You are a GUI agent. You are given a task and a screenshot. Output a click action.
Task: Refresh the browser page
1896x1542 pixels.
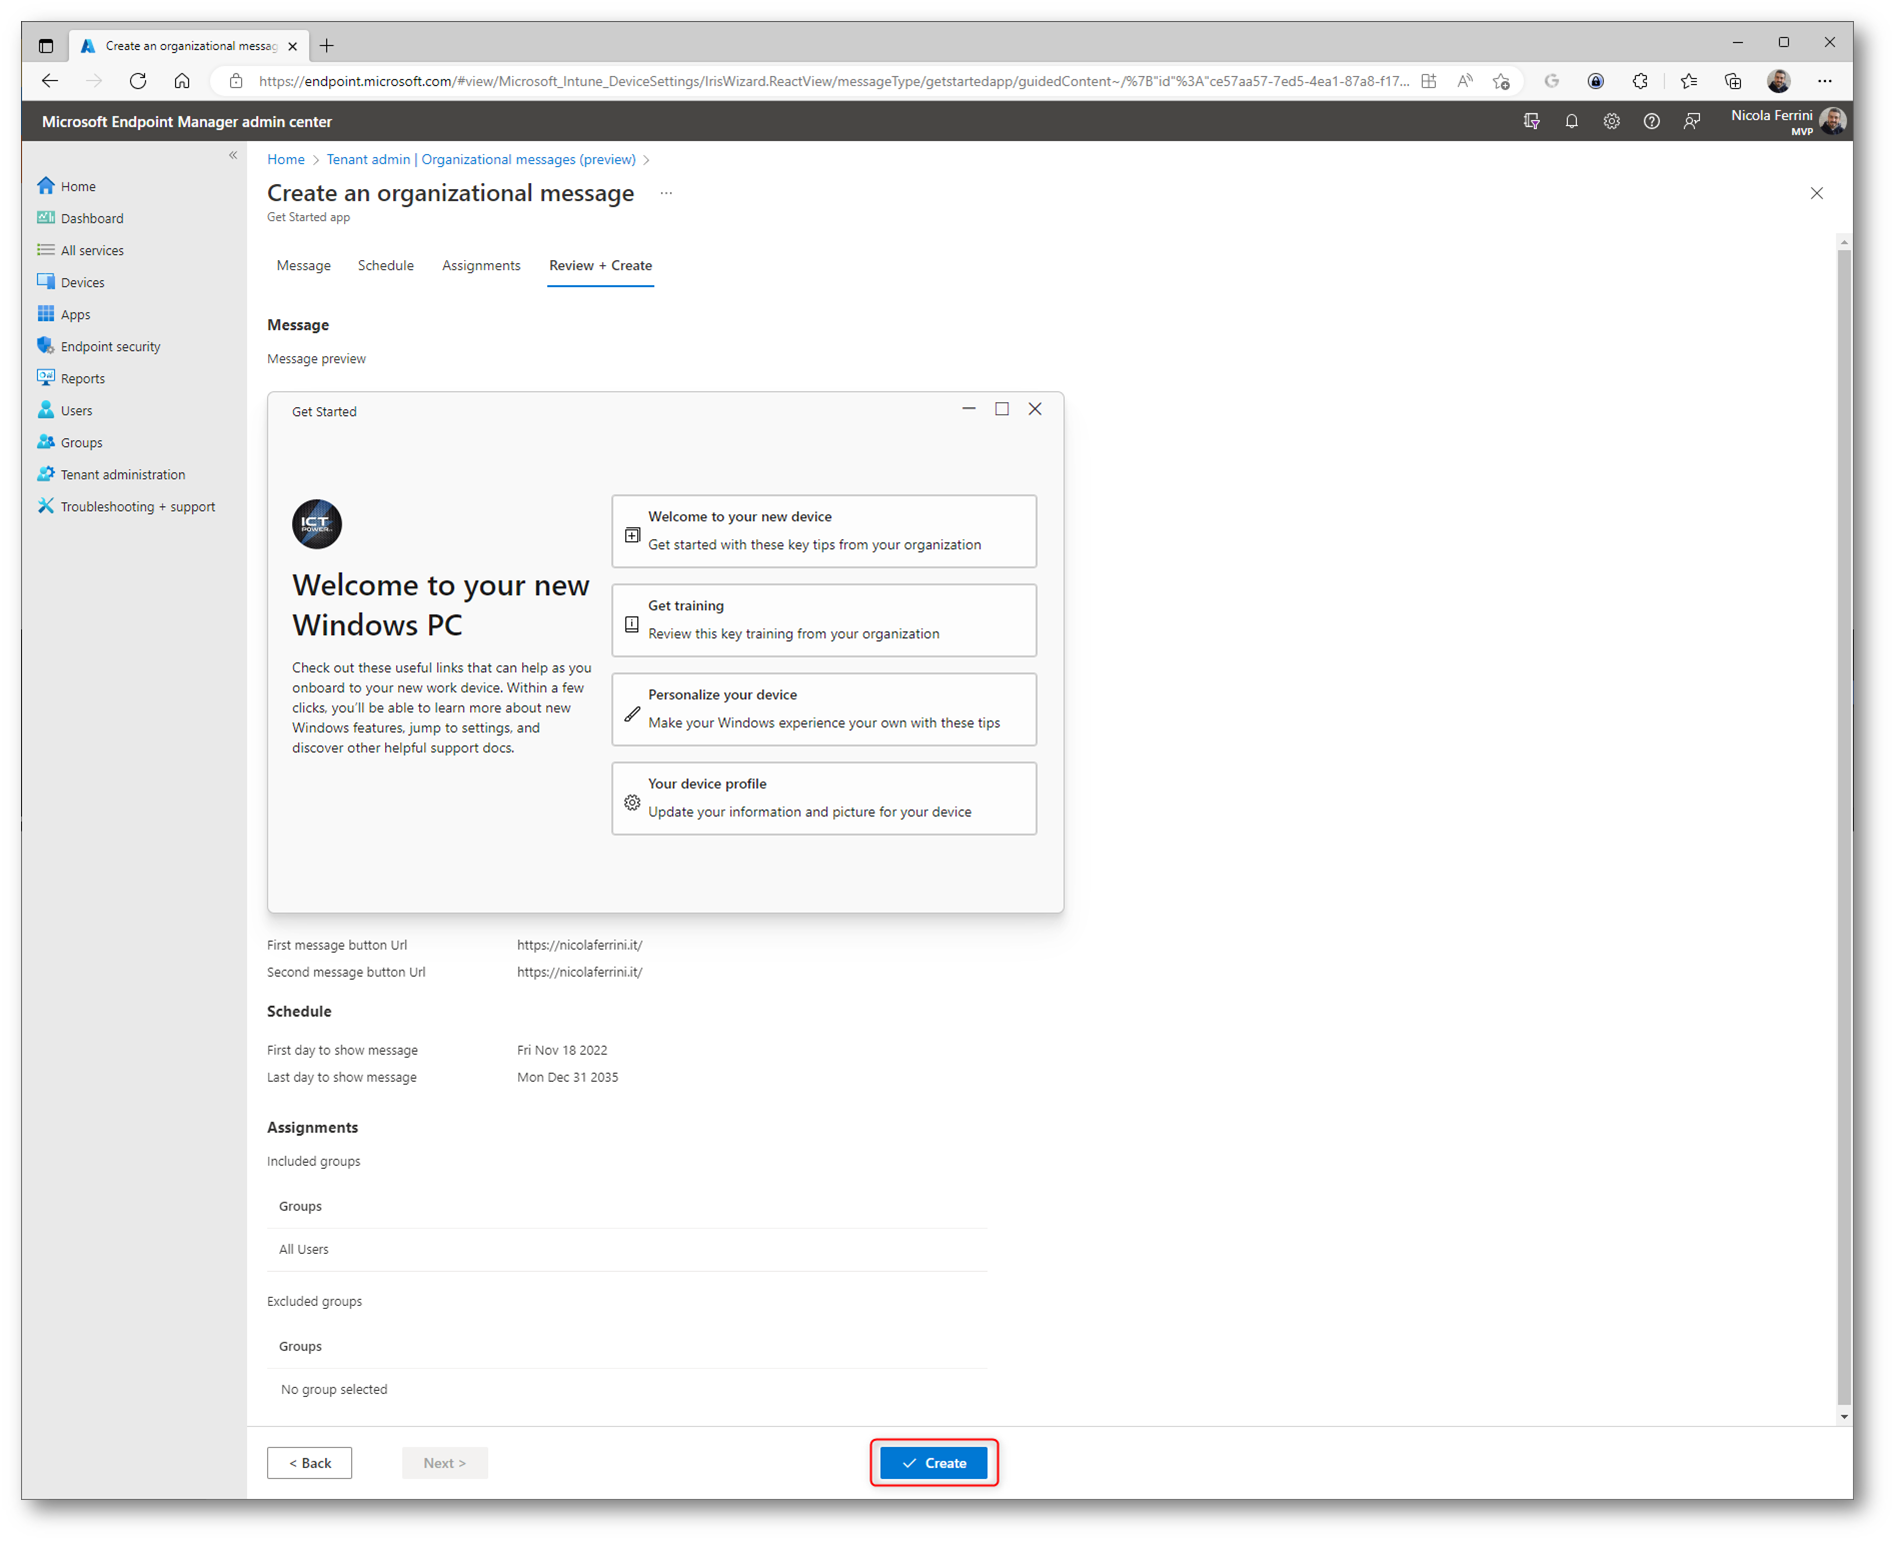coord(138,81)
